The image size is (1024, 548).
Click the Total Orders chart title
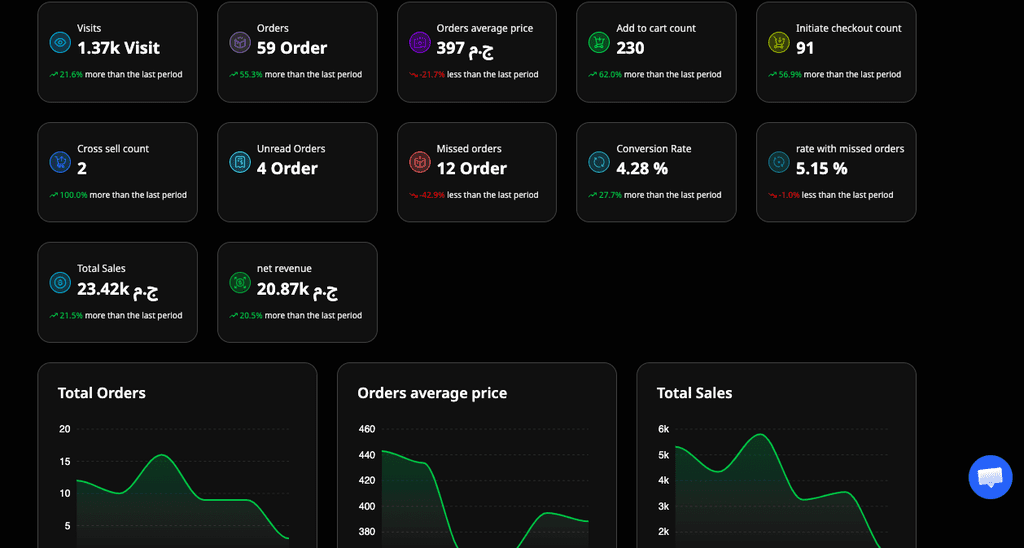(102, 393)
